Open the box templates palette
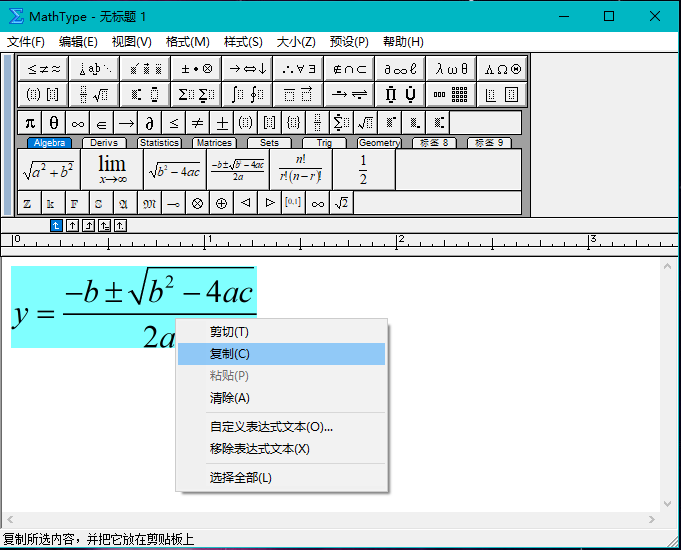Screen dimensions: 681x550 [502, 94]
